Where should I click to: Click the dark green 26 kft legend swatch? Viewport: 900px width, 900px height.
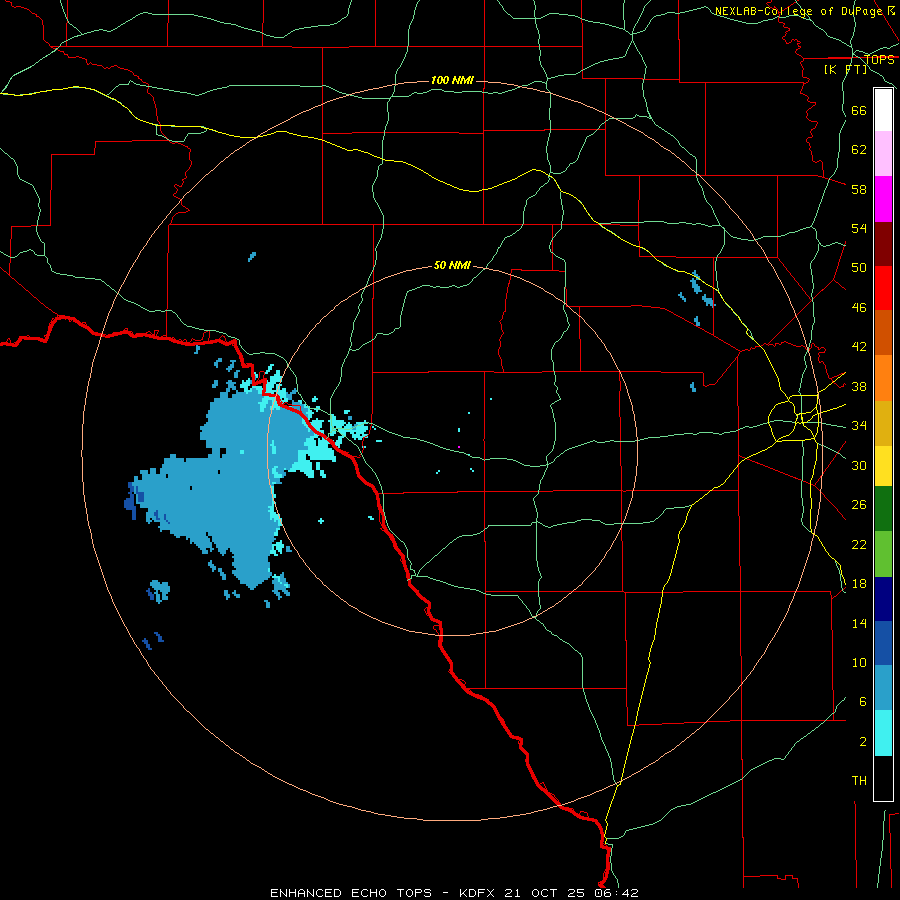click(883, 509)
